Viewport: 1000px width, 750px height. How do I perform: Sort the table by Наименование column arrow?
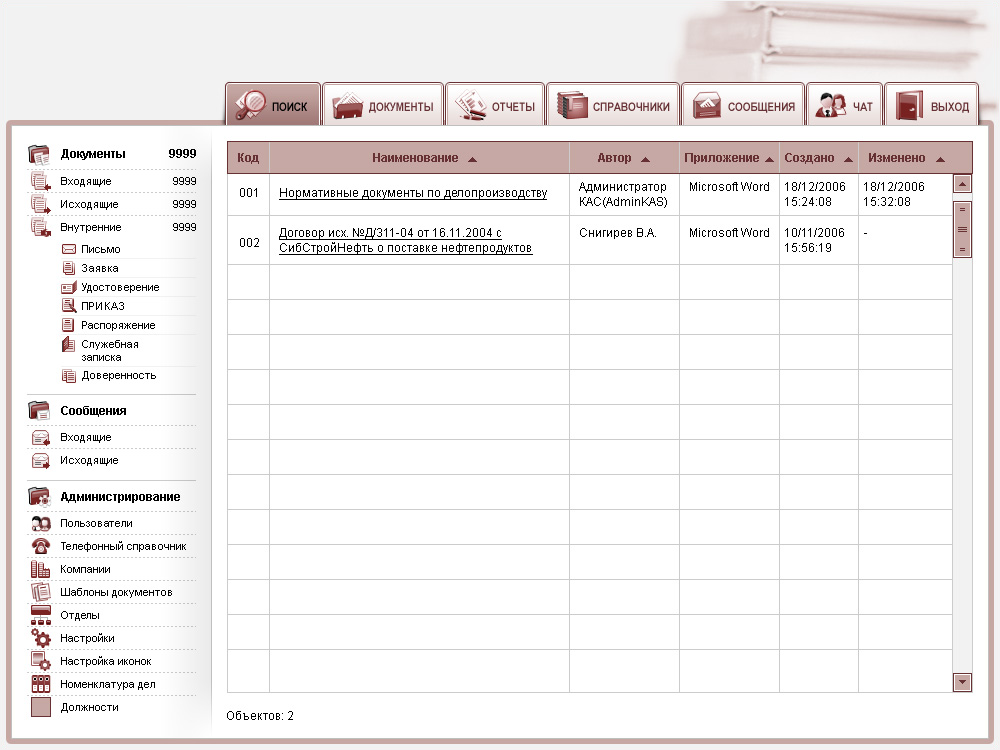point(472,159)
